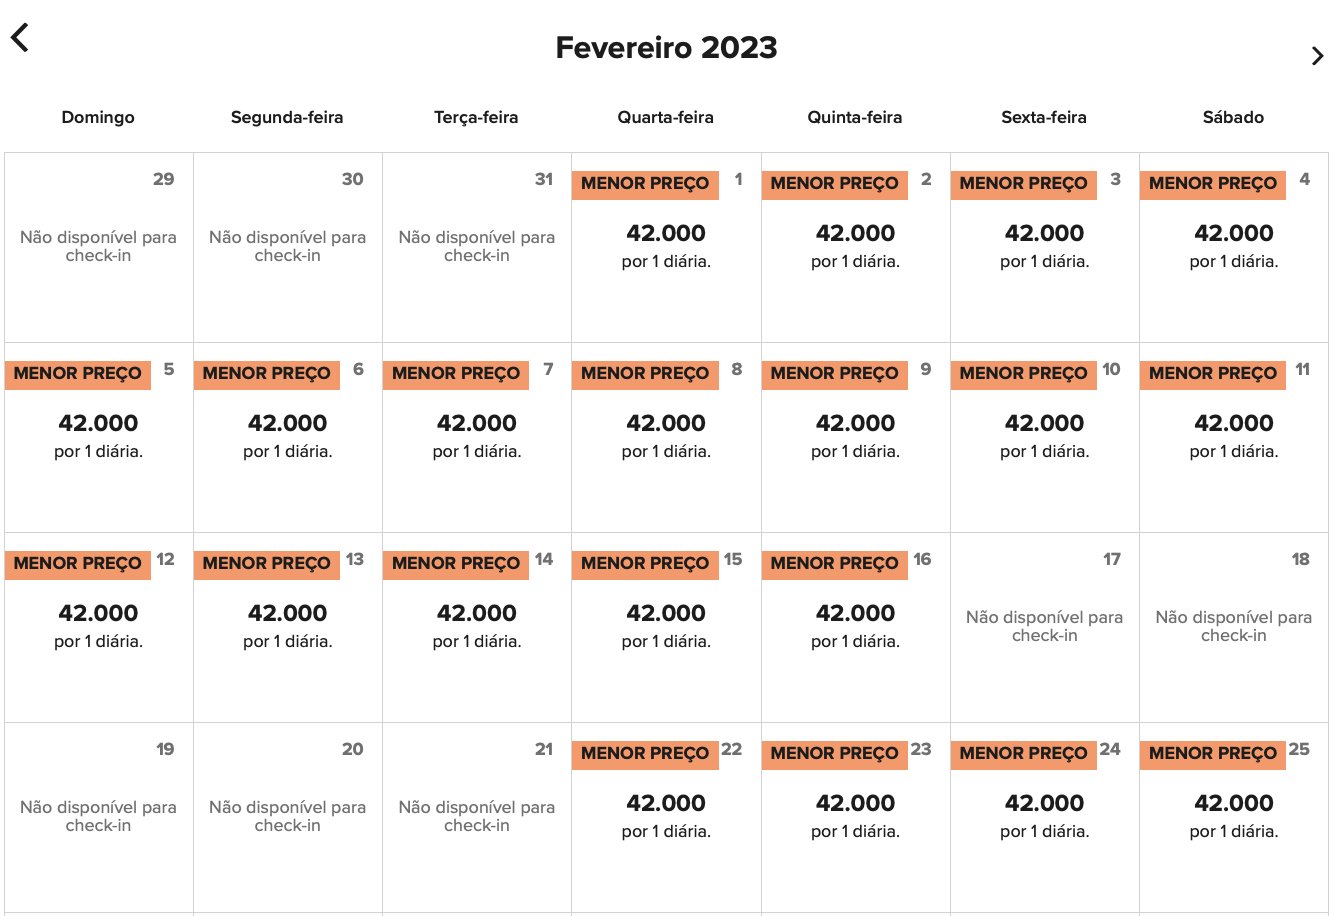Screen dimensions: 1336x916
Task: Choose February 5 for check-in
Action: click(98, 437)
